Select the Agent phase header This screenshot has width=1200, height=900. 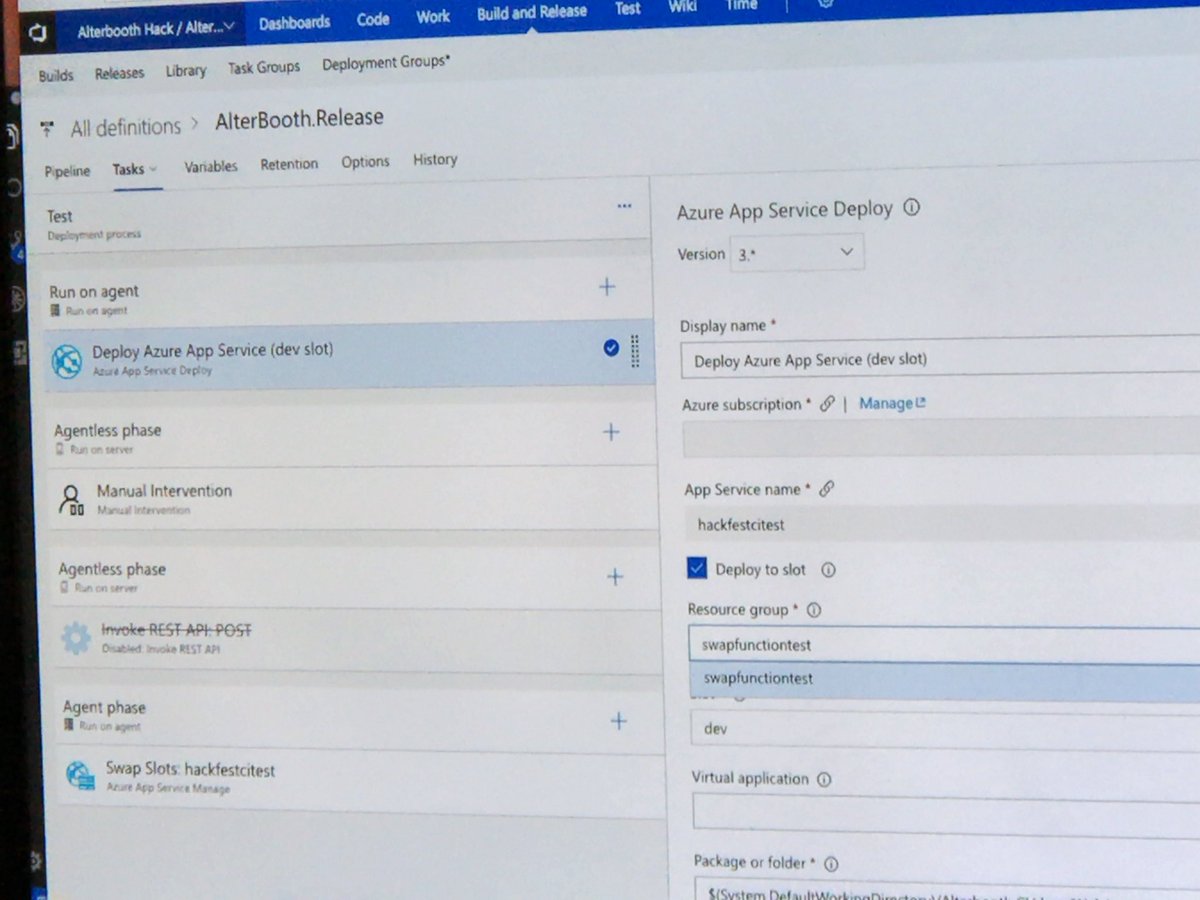(x=357, y=719)
